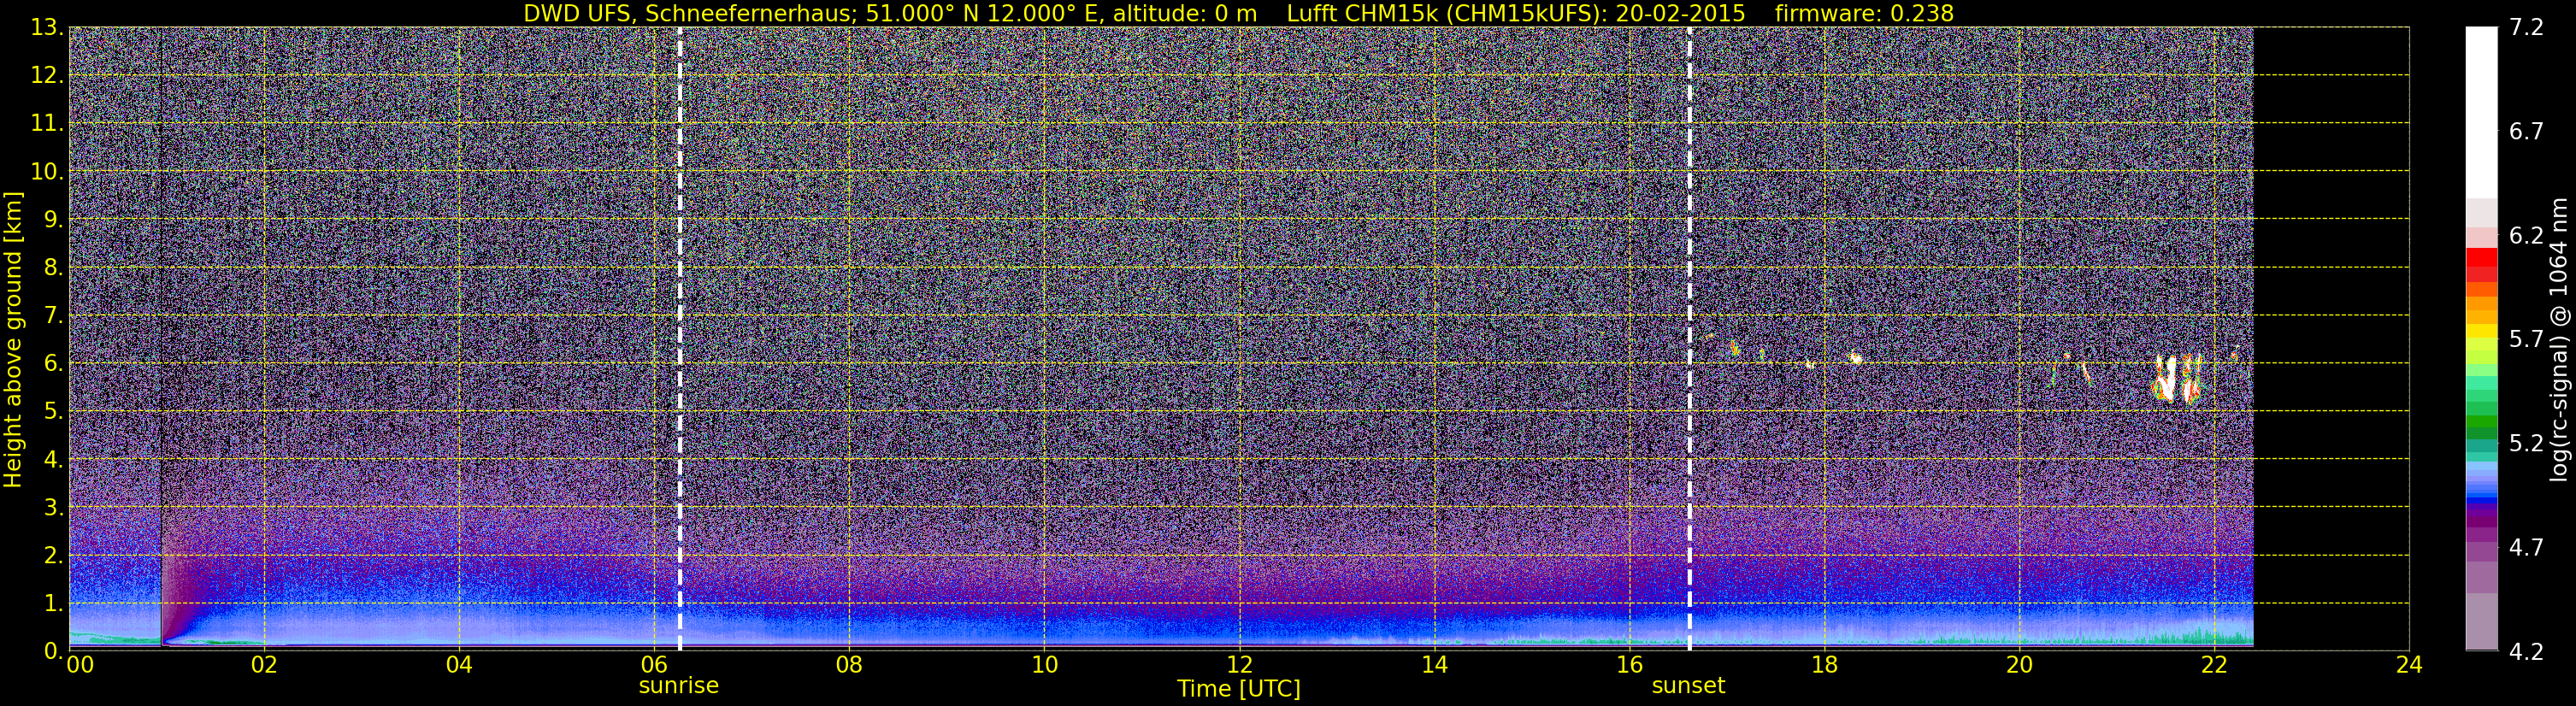Click the '12' tick label on the time axis
2576x706 pixels.
click(1239, 666)
